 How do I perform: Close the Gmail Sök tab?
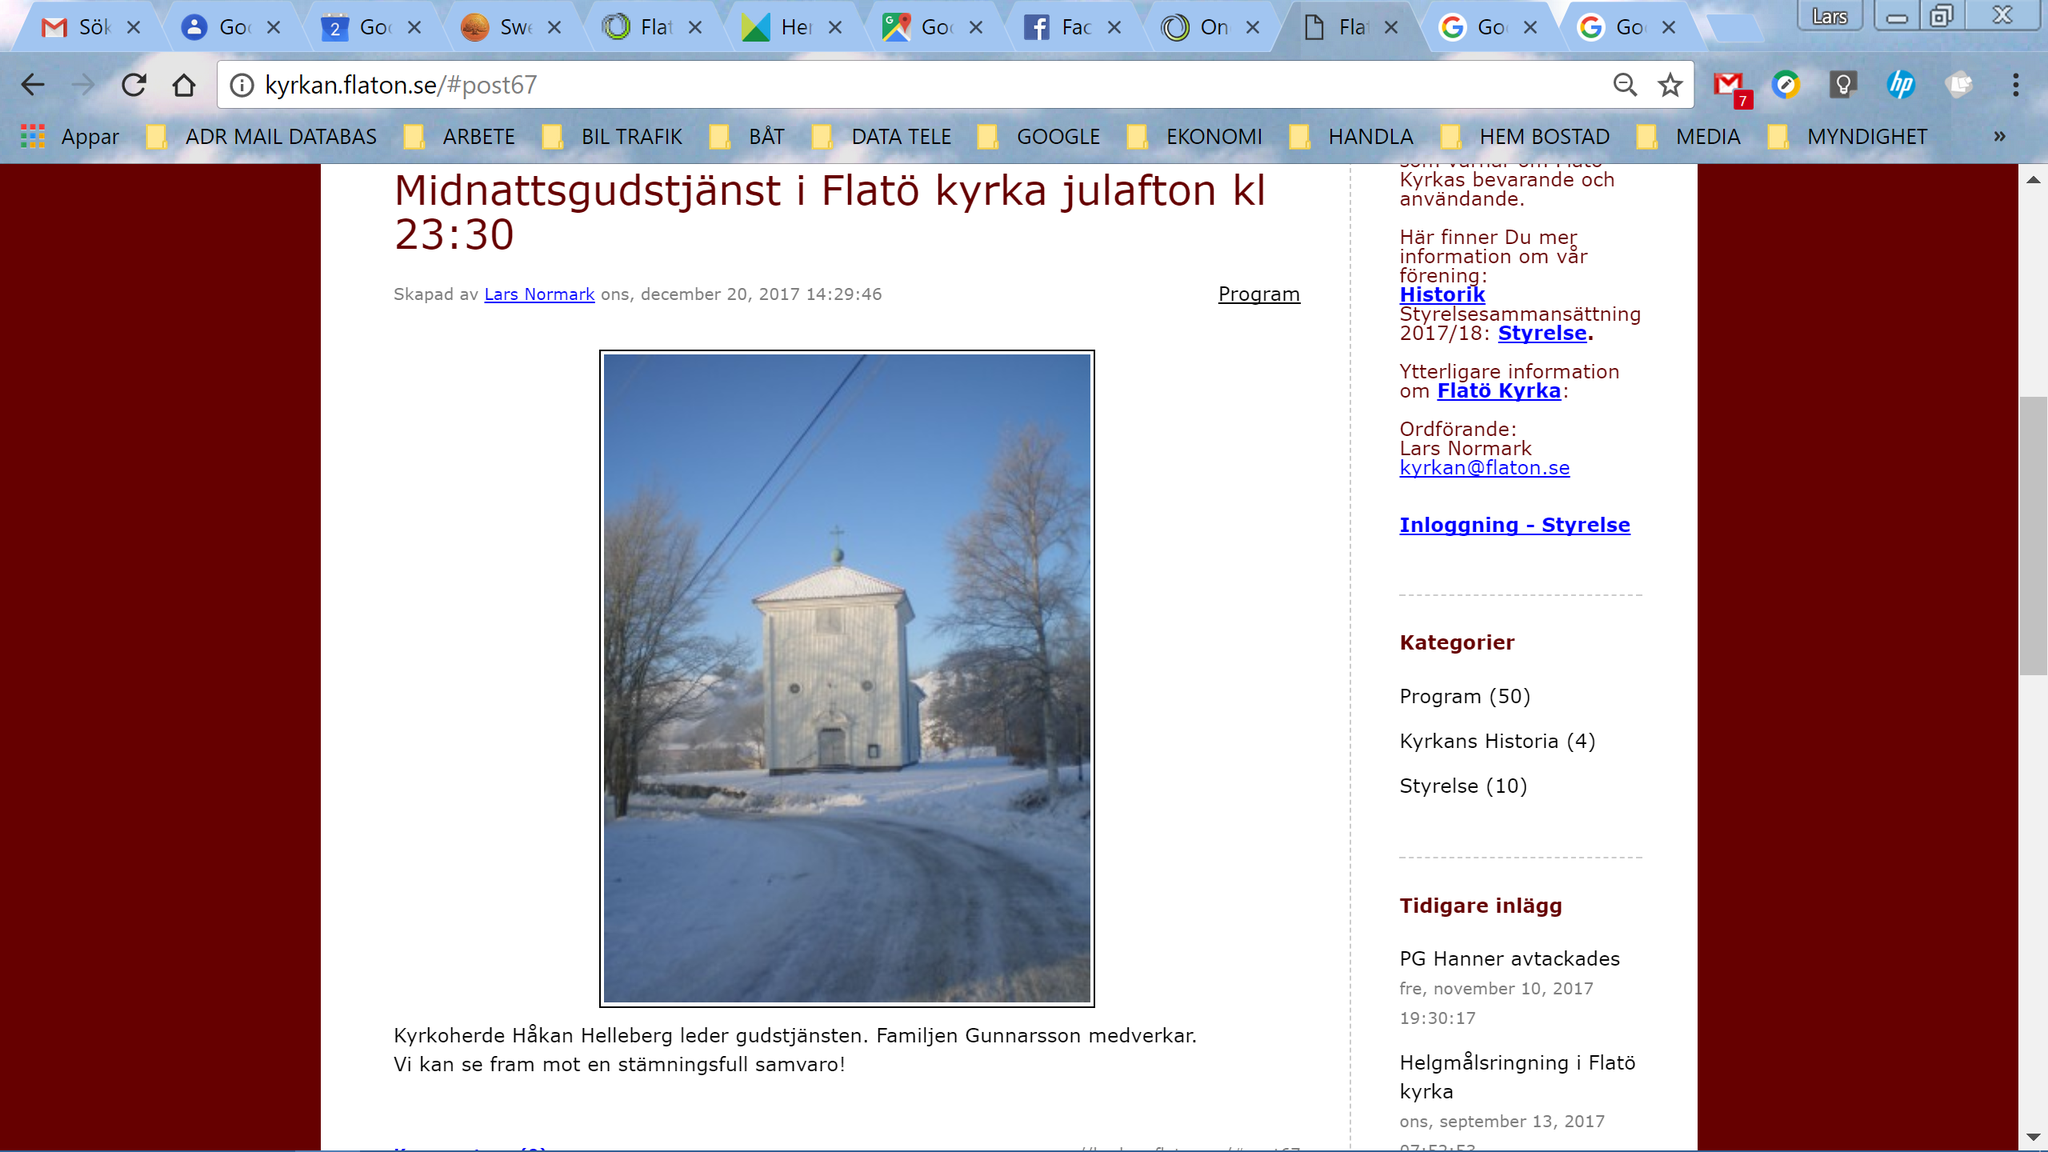pyautogui.click(x=134, y=27)
